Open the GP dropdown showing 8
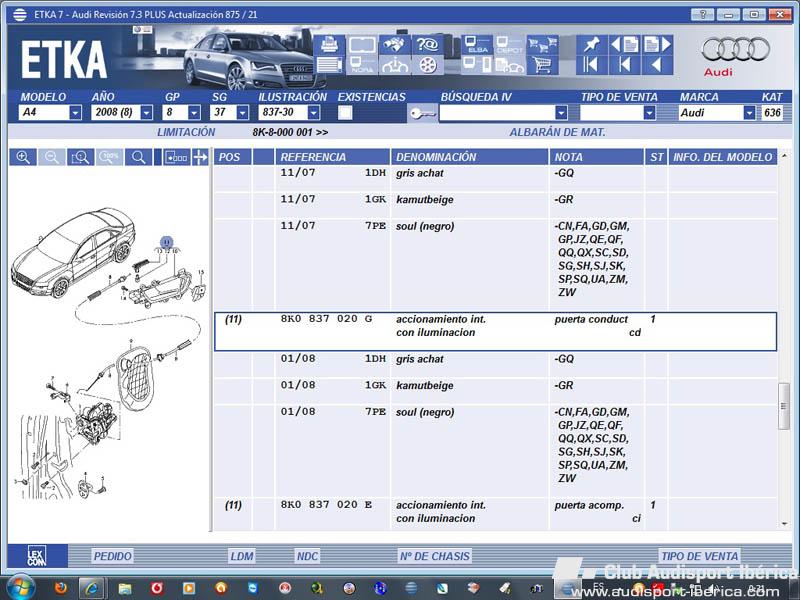800x600 pixels. pyautogui.click(x=194, y=113)
